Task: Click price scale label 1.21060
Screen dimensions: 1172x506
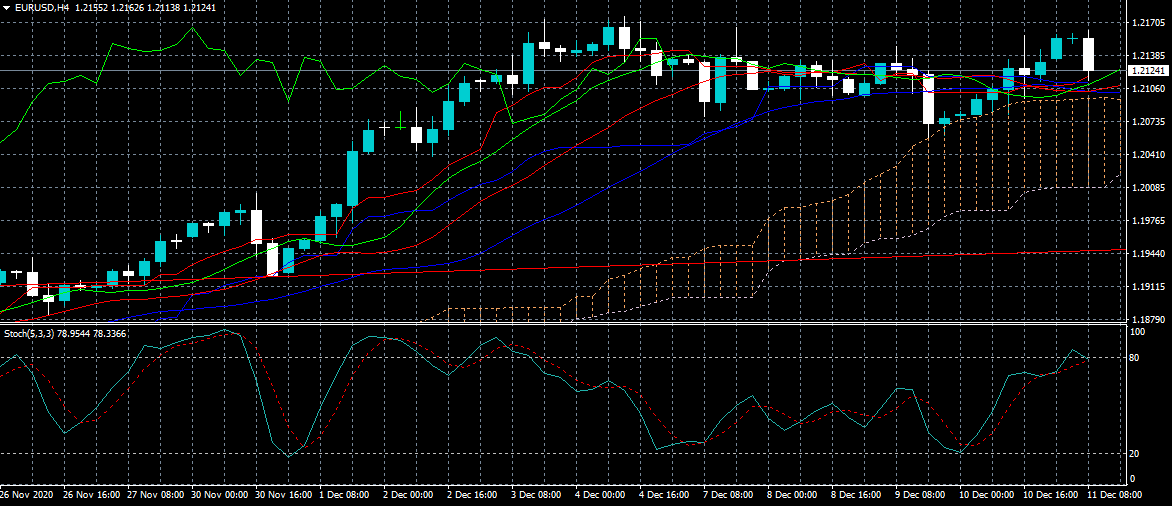Action: (1150, 88)
